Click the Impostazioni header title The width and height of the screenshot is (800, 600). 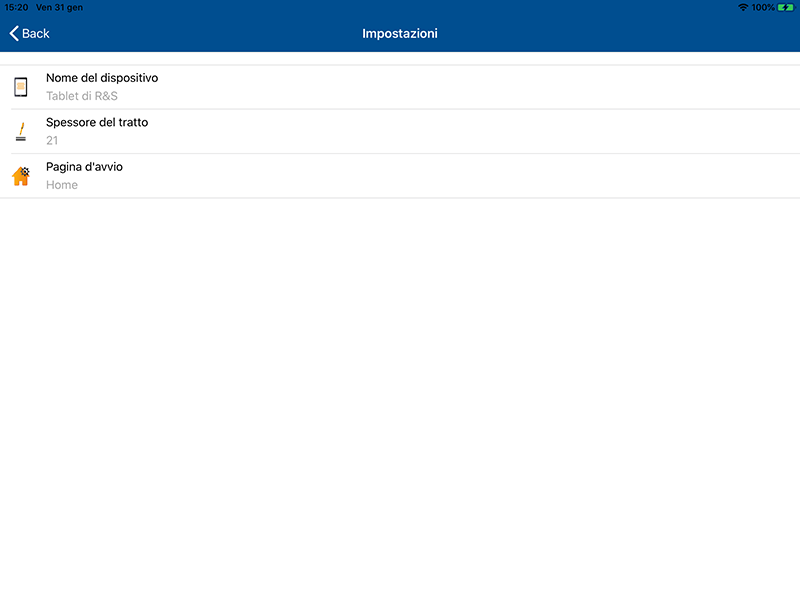point(400,34)
